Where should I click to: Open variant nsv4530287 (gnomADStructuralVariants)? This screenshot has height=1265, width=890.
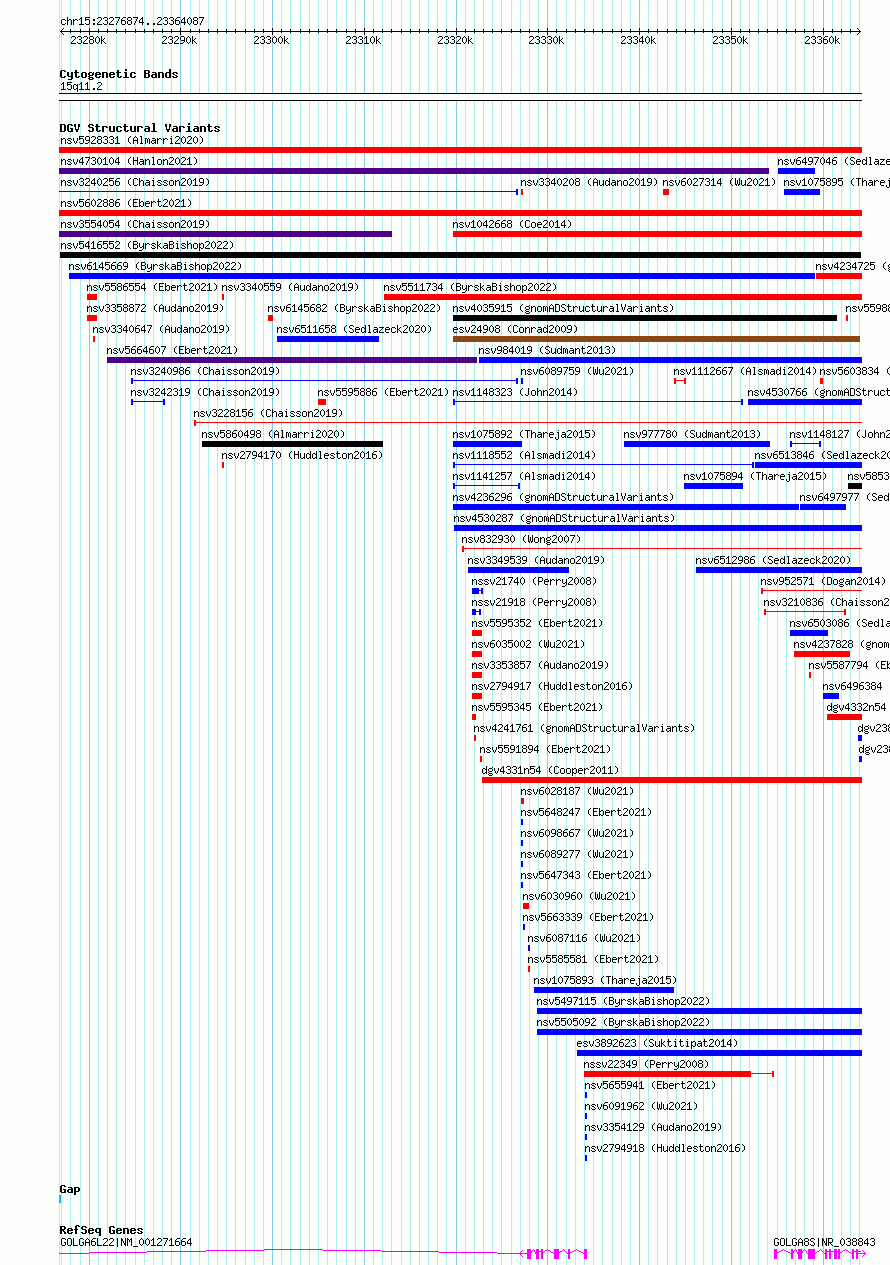point(563,518)
